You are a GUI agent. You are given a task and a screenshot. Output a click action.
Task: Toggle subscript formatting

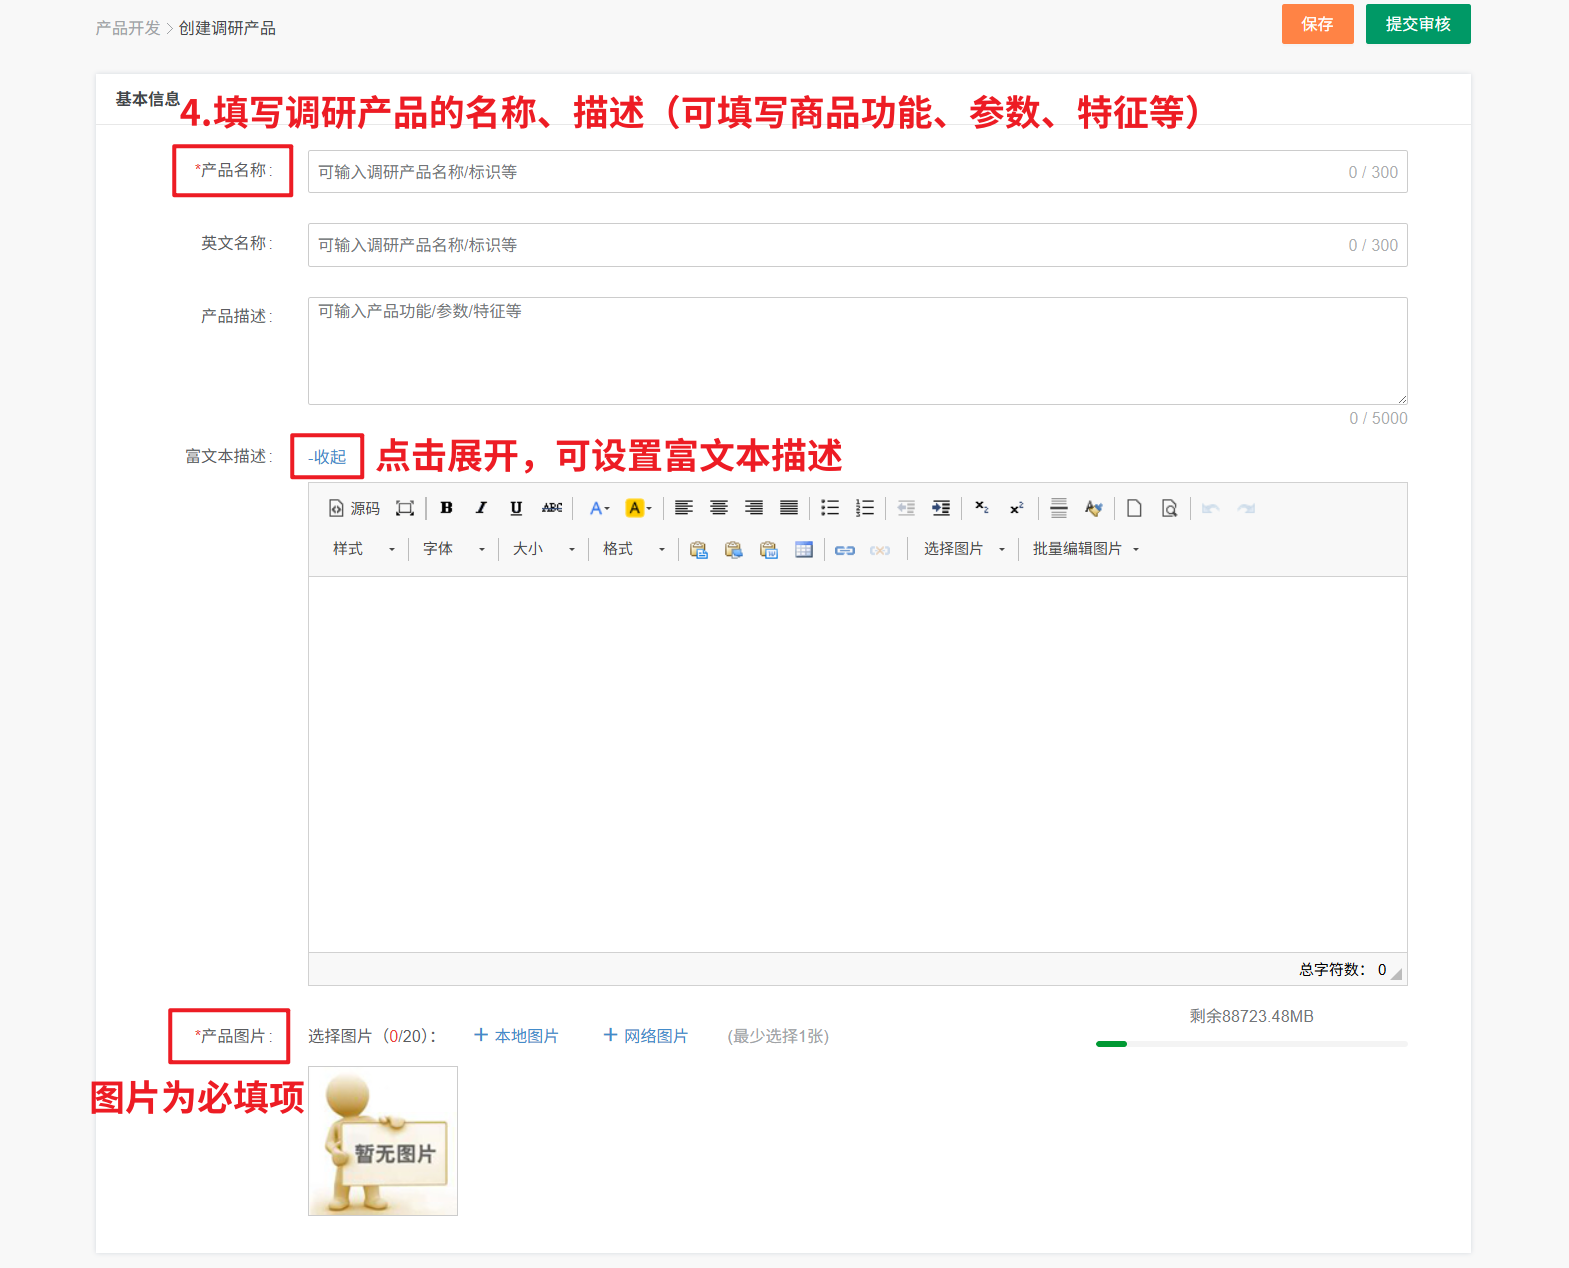tap(981, 508)
